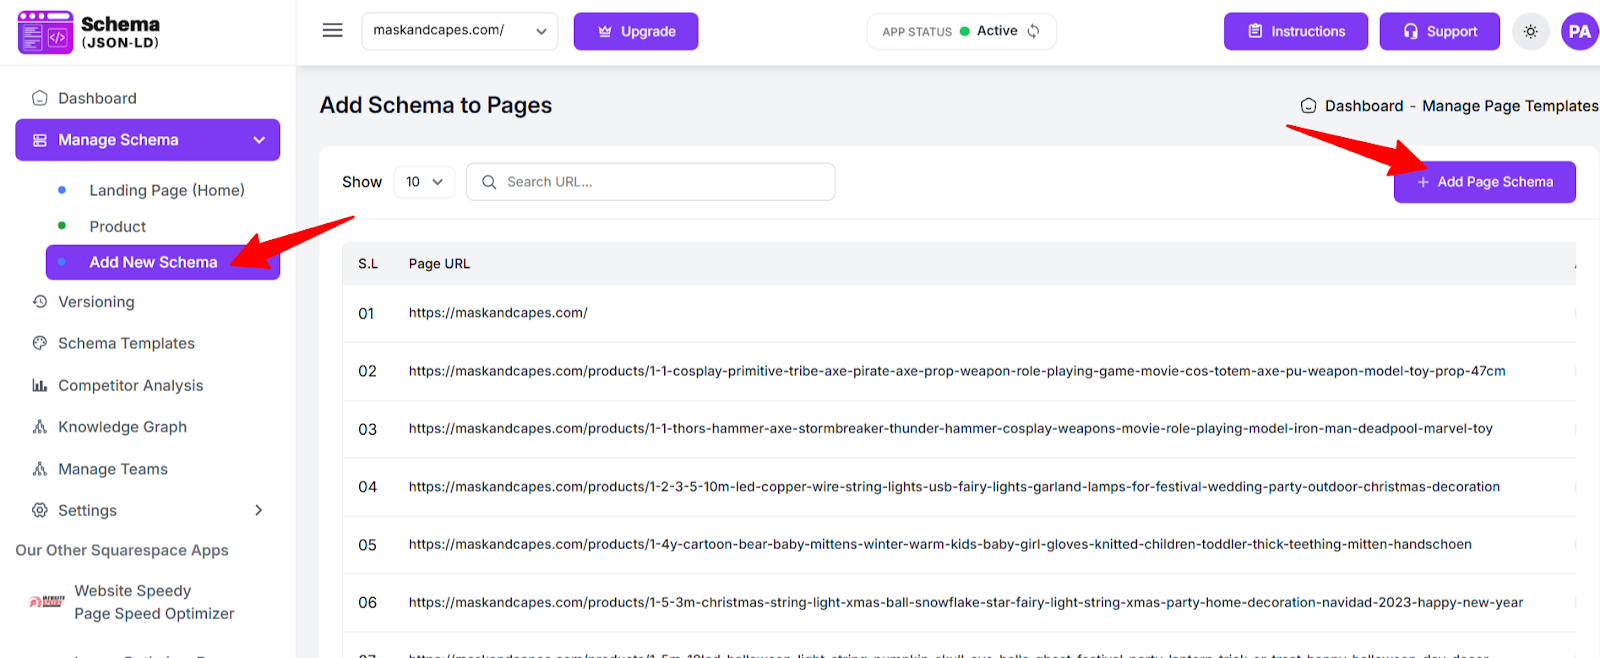
Task: Select Landing Page (Home) schema item
Action: (x=166, y=190)
